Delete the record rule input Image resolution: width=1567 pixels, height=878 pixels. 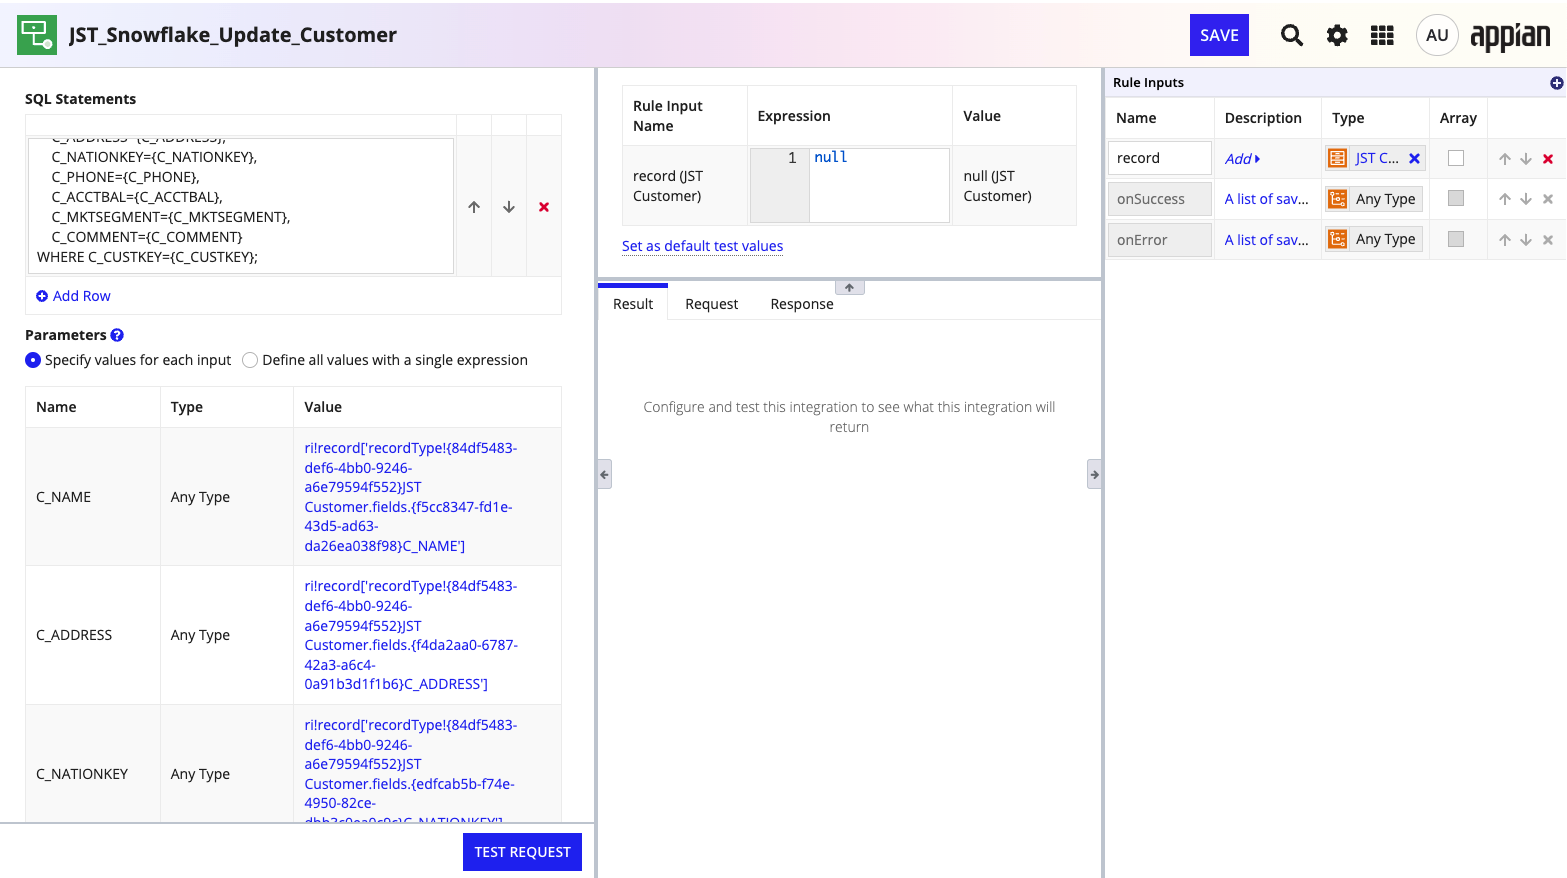point(1548,159)
